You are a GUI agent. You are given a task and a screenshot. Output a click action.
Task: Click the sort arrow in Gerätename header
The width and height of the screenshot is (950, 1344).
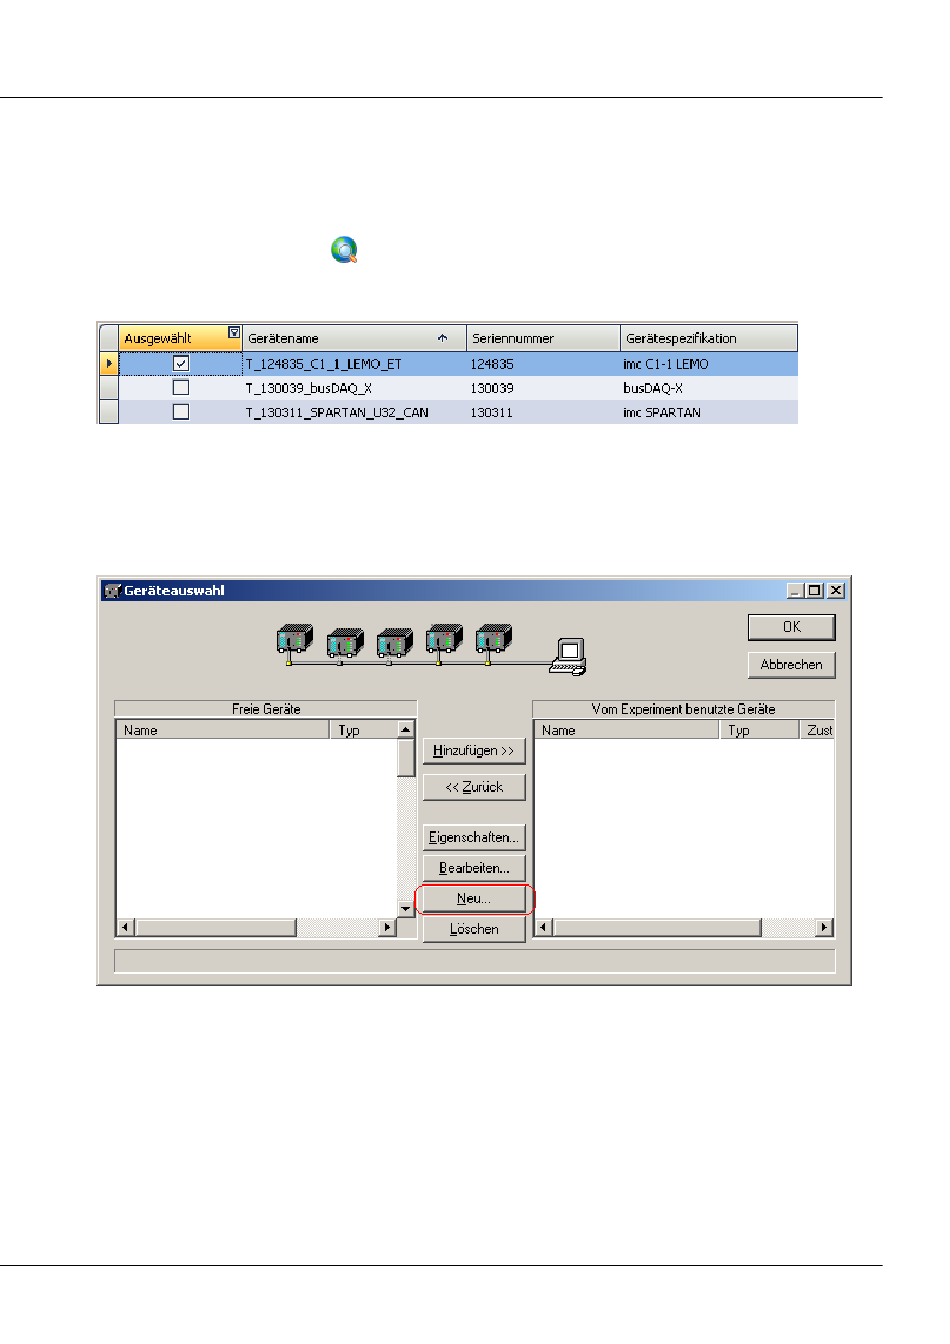coord(442,338)
